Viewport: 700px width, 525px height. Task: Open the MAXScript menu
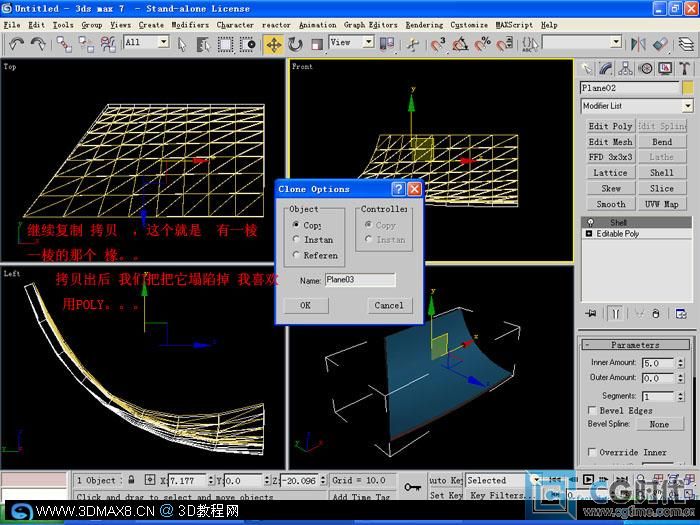pyautogui.click(x=513, y=25)
